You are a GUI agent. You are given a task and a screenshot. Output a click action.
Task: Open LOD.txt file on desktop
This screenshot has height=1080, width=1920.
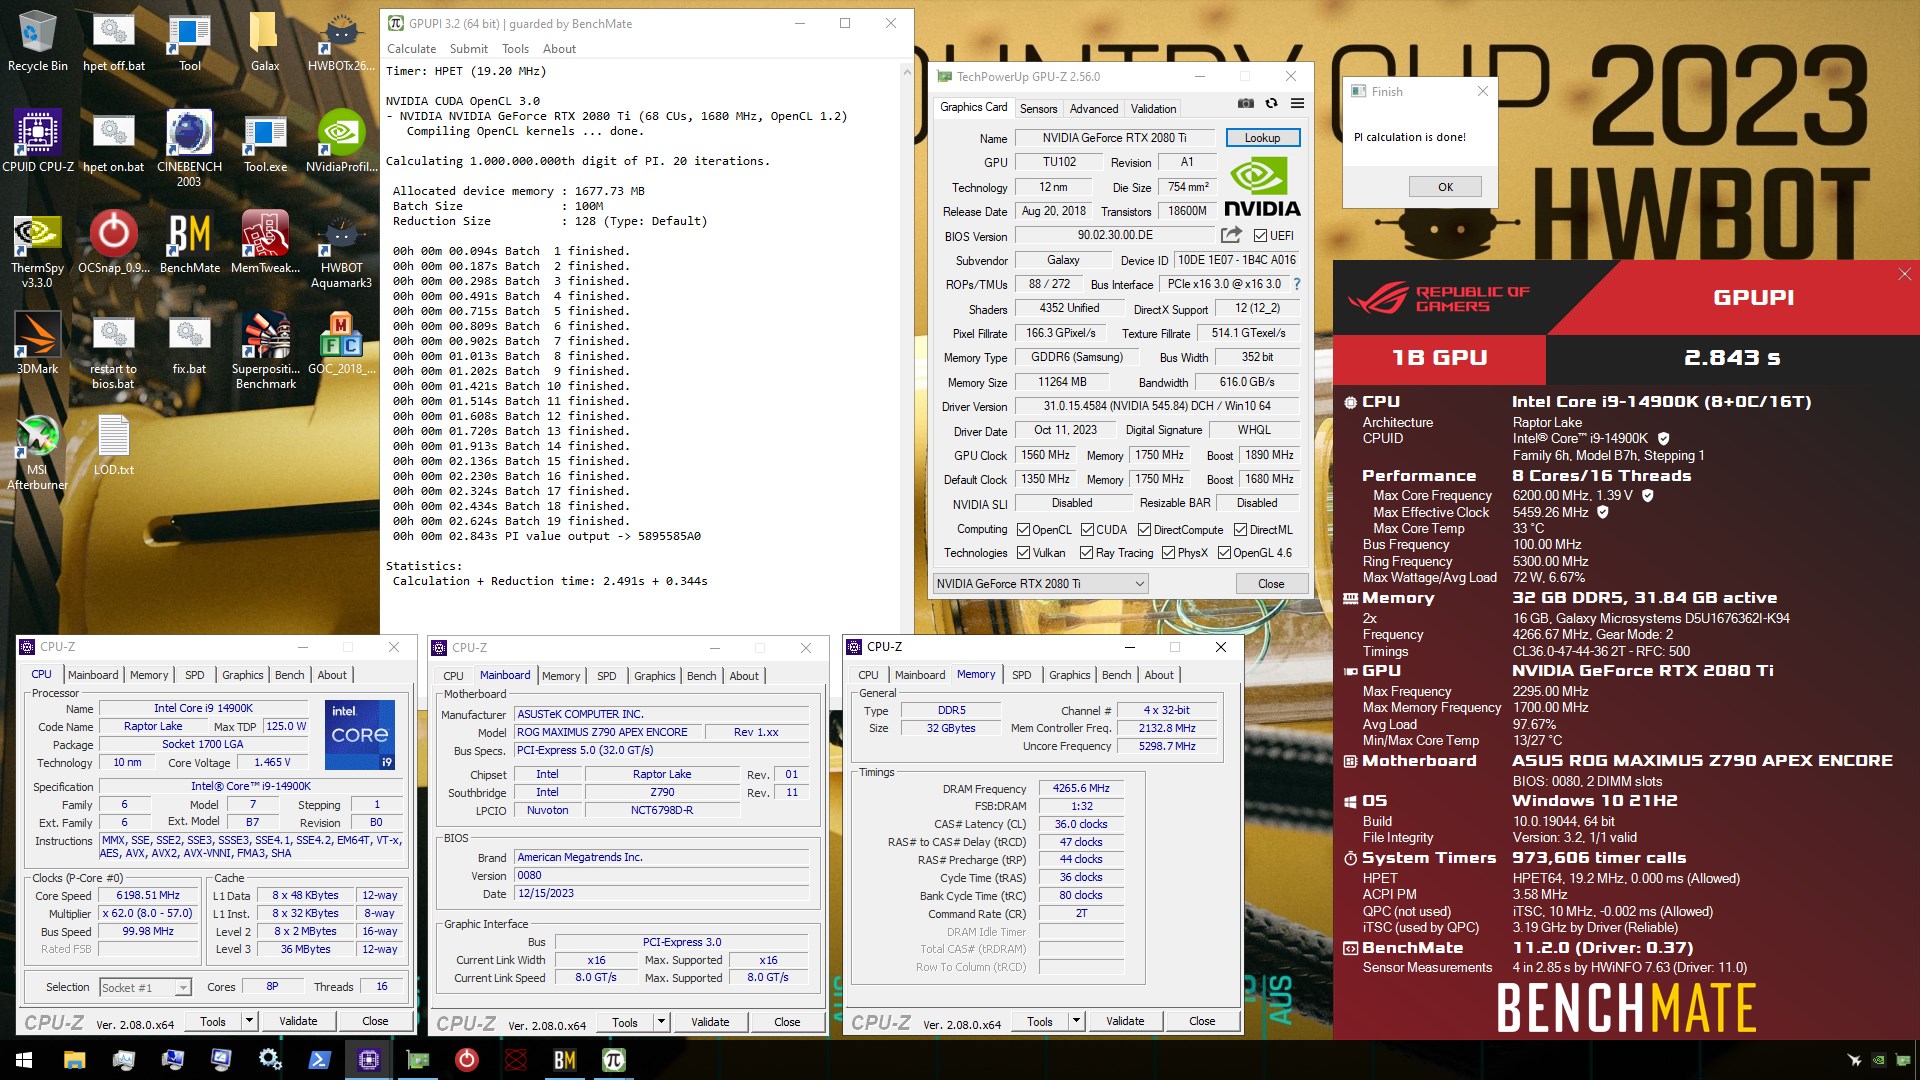113,445
